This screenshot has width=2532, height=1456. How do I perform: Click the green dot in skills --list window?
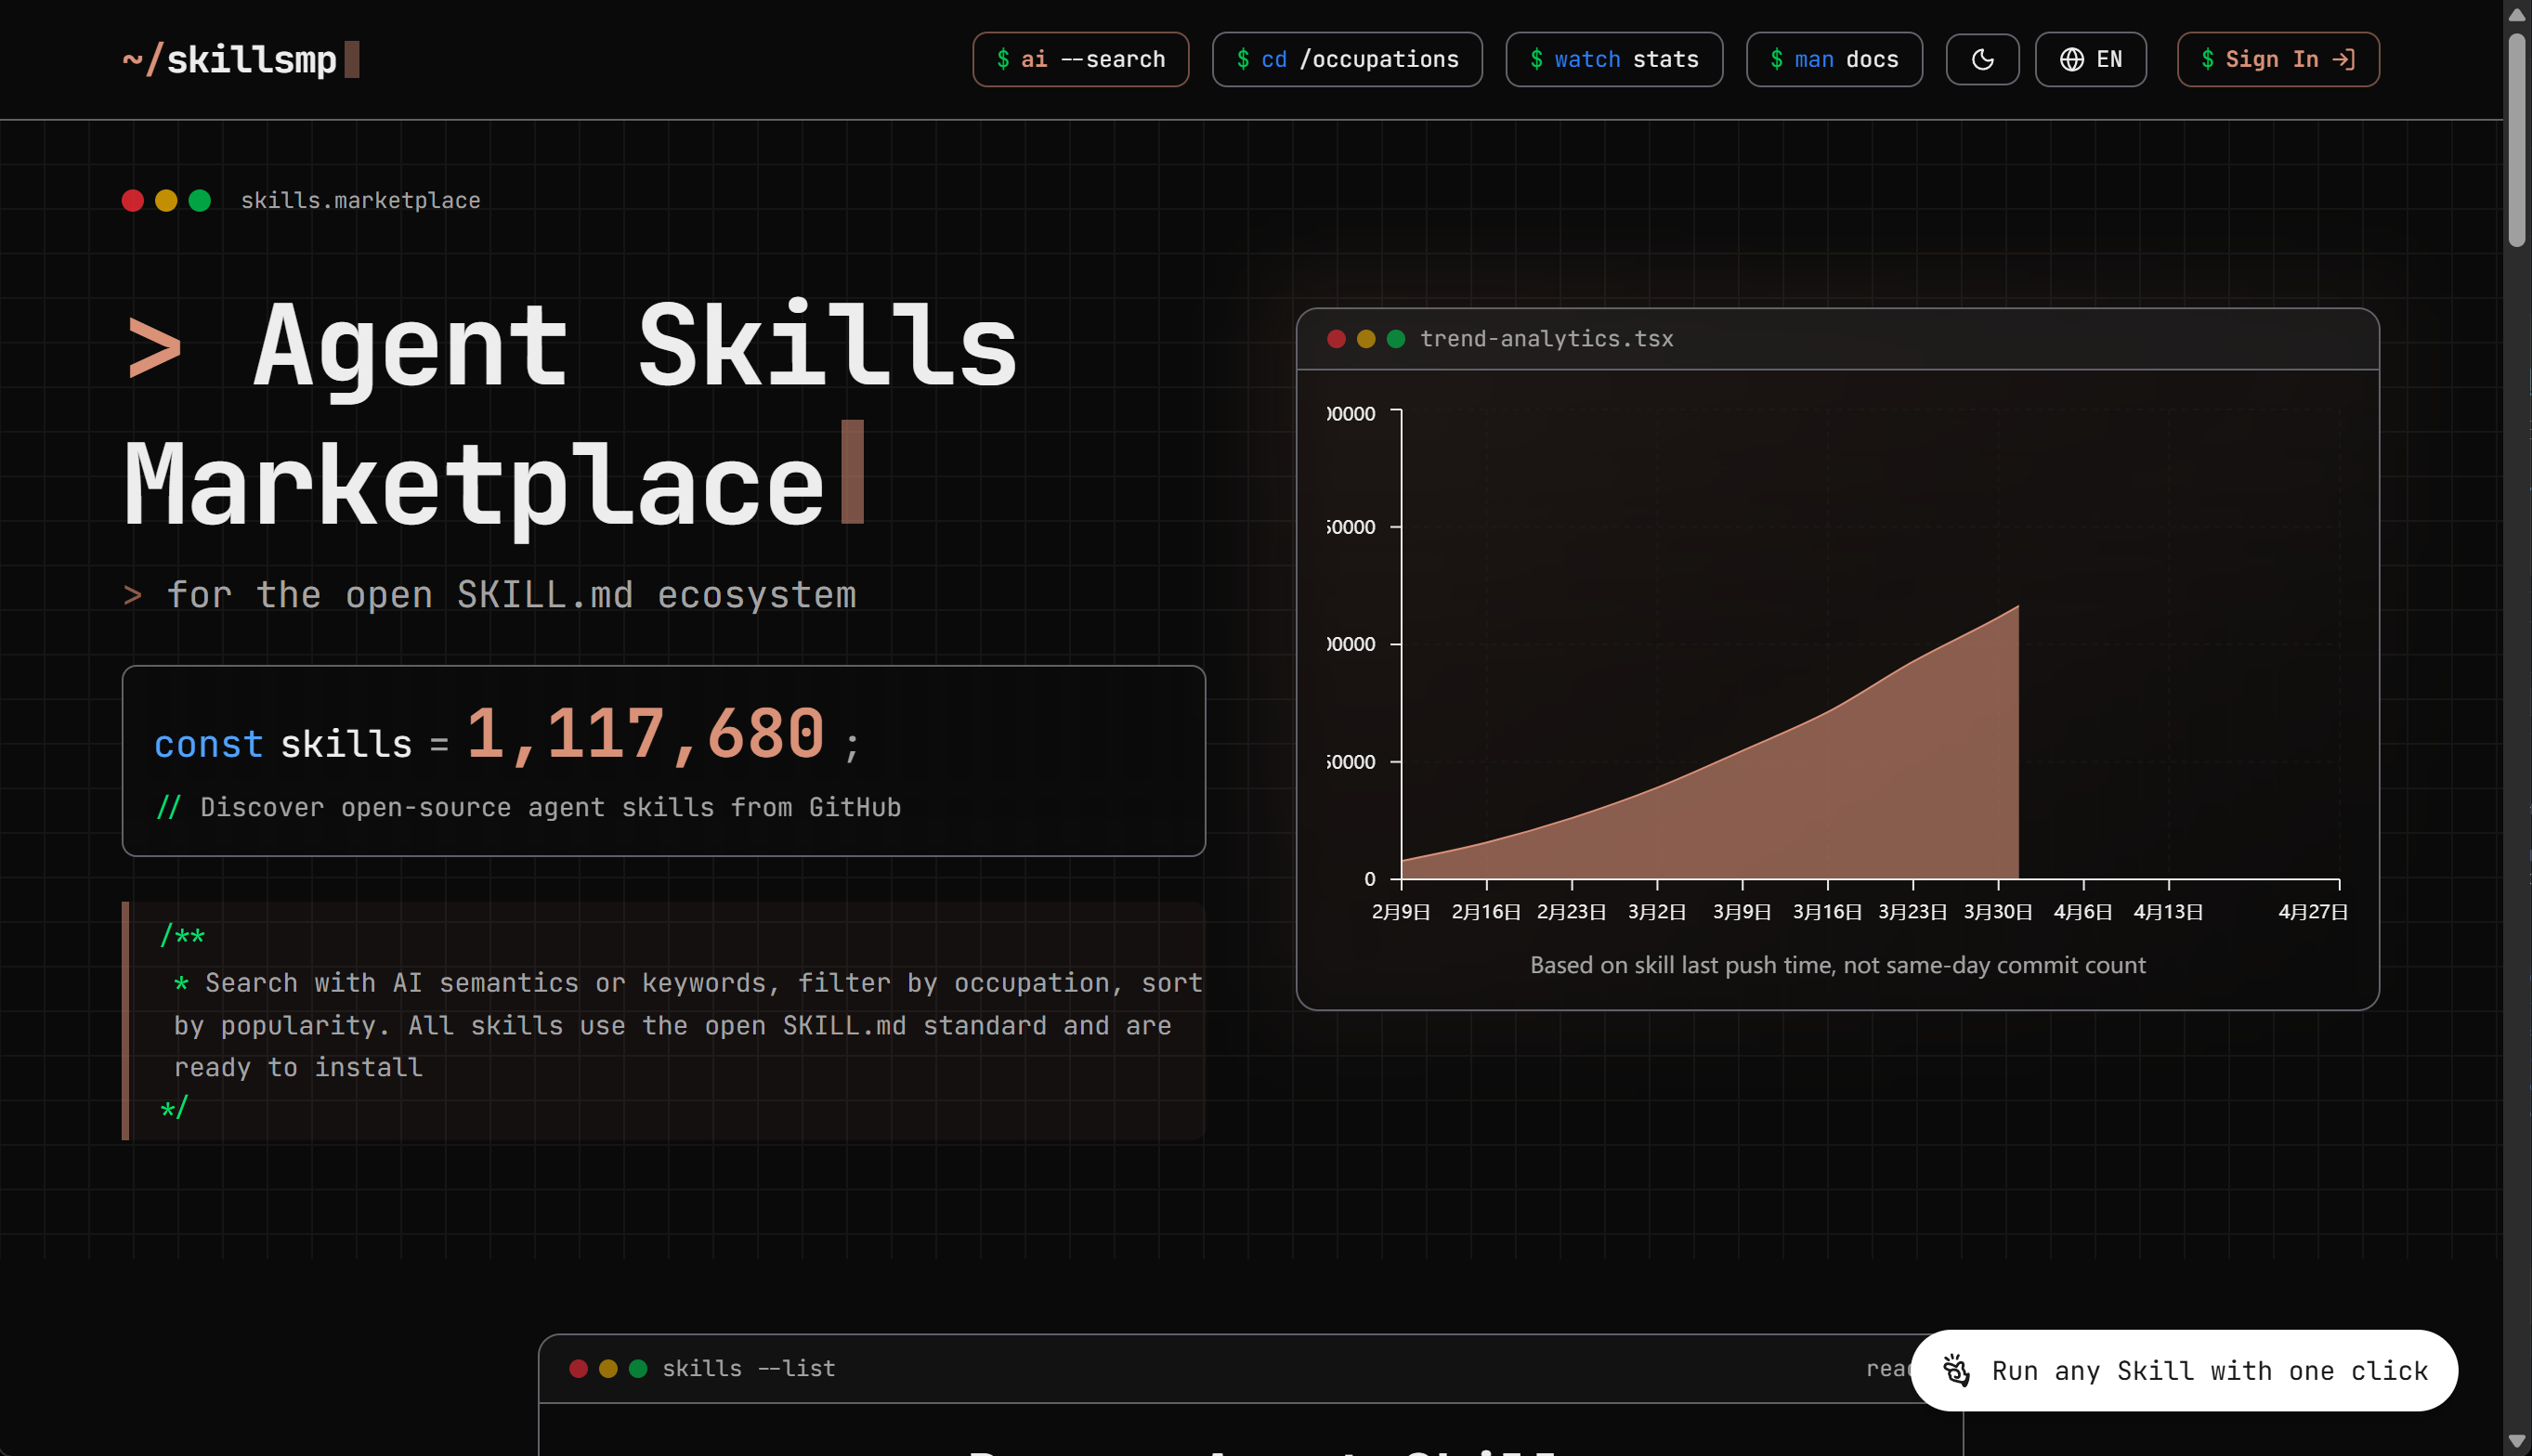pyautogui.click(x=638, y=1368)
